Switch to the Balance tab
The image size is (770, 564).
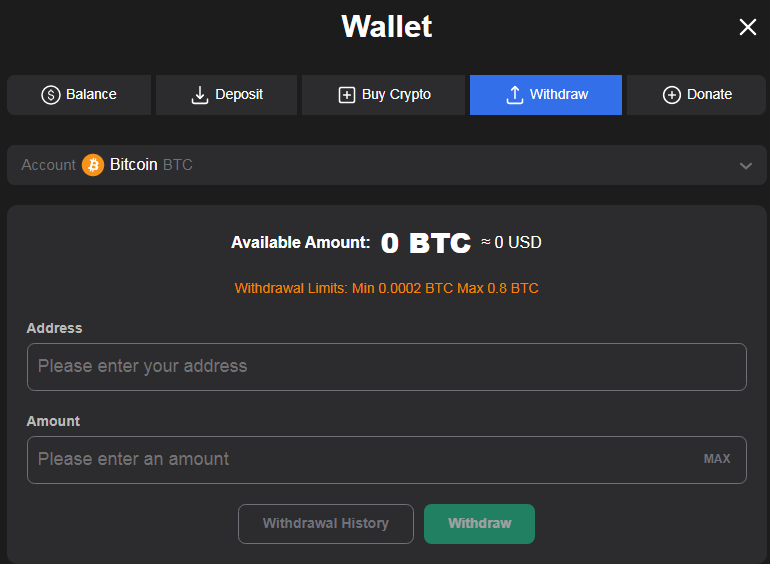pyautogui.click(x=91, y=95)
